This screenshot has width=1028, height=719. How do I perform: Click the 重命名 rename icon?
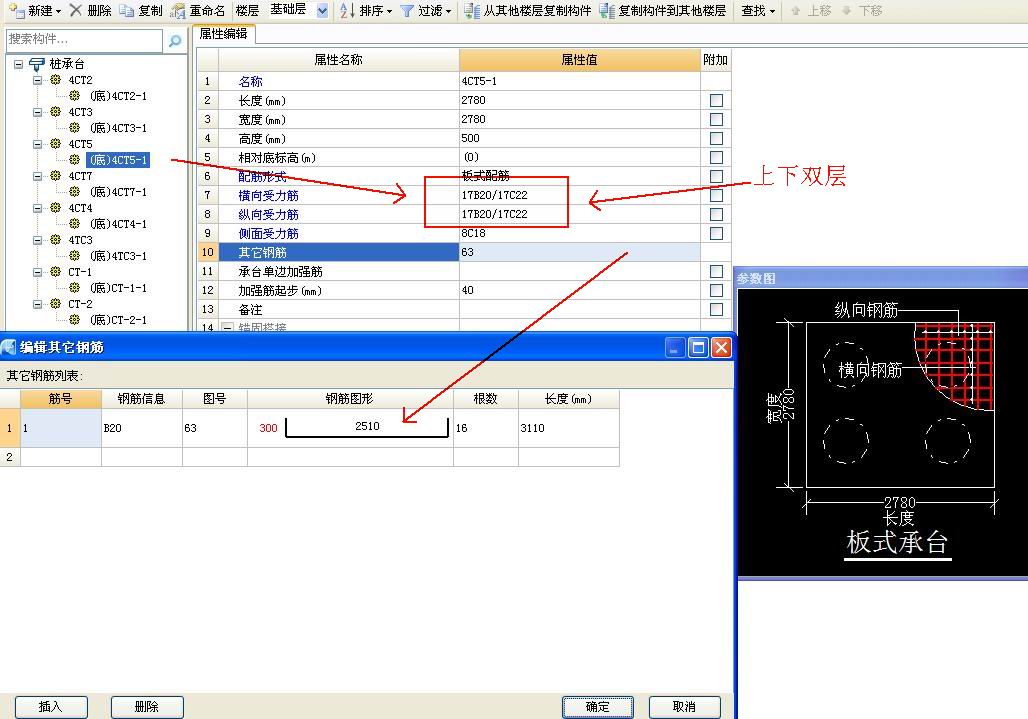178,10
